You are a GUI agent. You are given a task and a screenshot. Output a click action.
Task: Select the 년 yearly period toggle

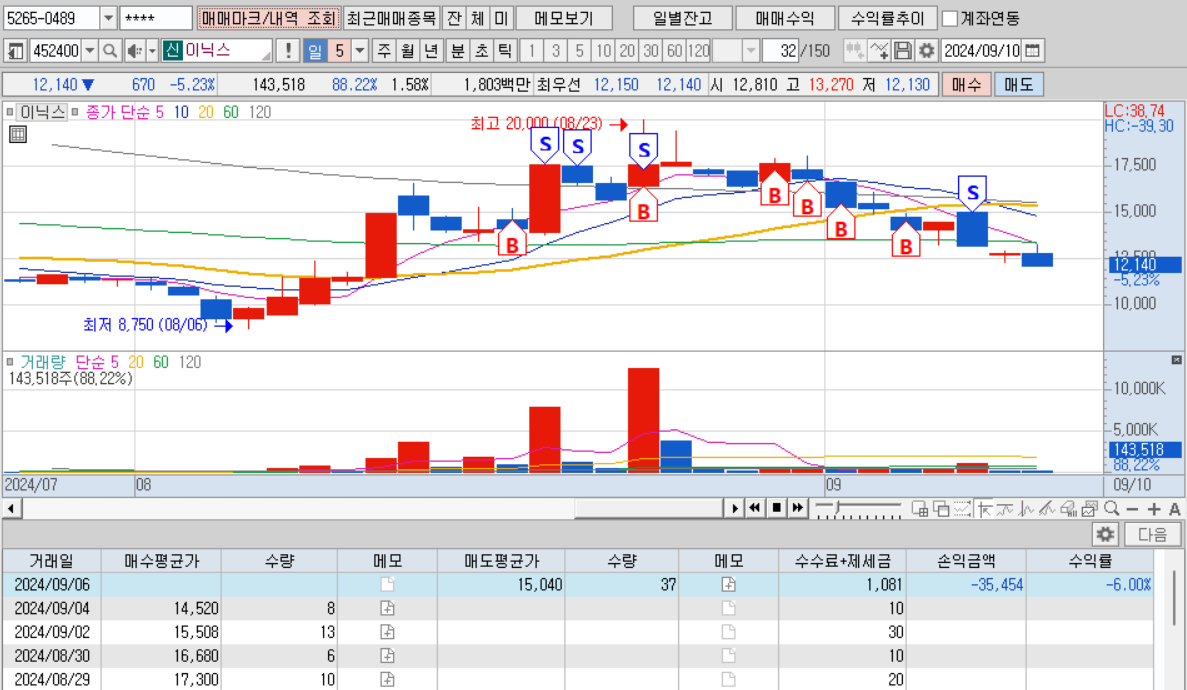[431, 51]
